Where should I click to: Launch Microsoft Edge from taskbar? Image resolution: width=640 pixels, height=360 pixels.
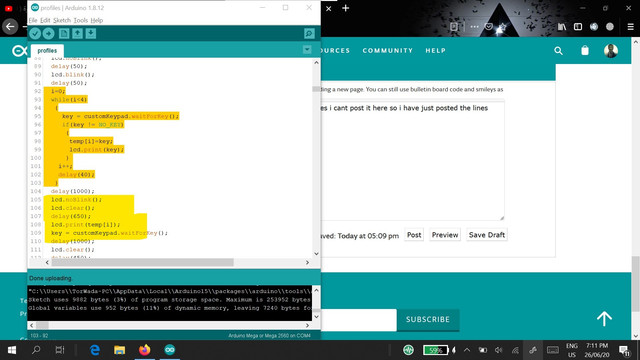95,350
